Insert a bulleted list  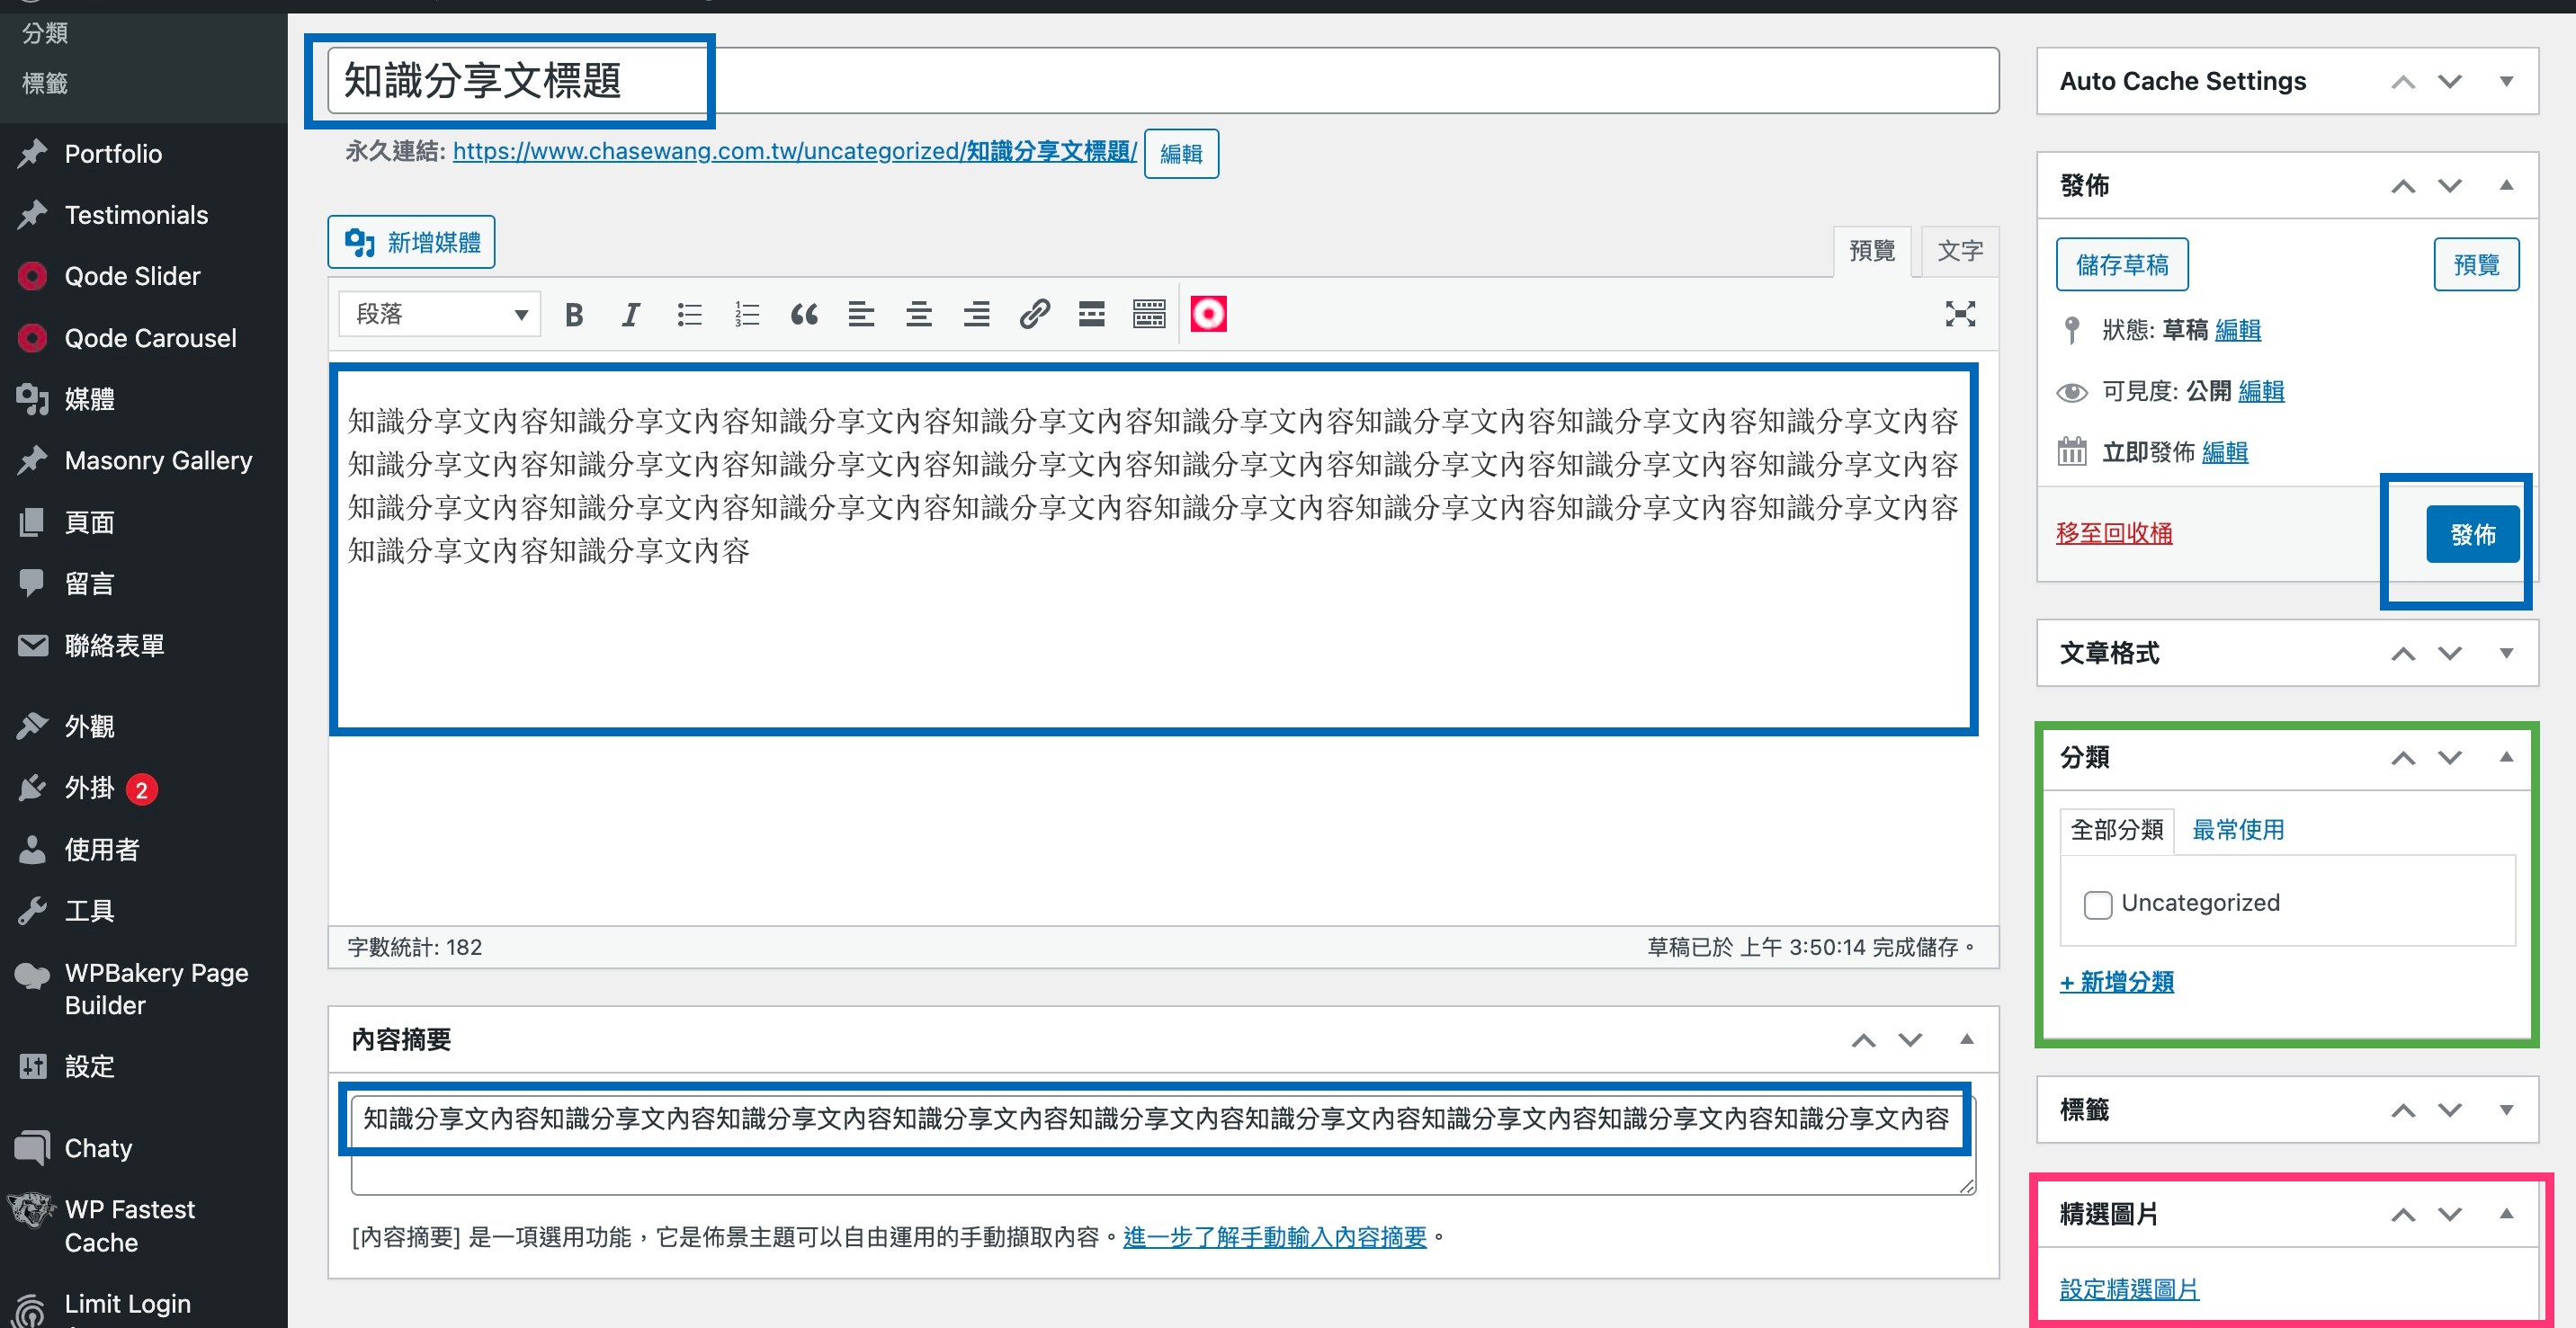coord(689,315)
